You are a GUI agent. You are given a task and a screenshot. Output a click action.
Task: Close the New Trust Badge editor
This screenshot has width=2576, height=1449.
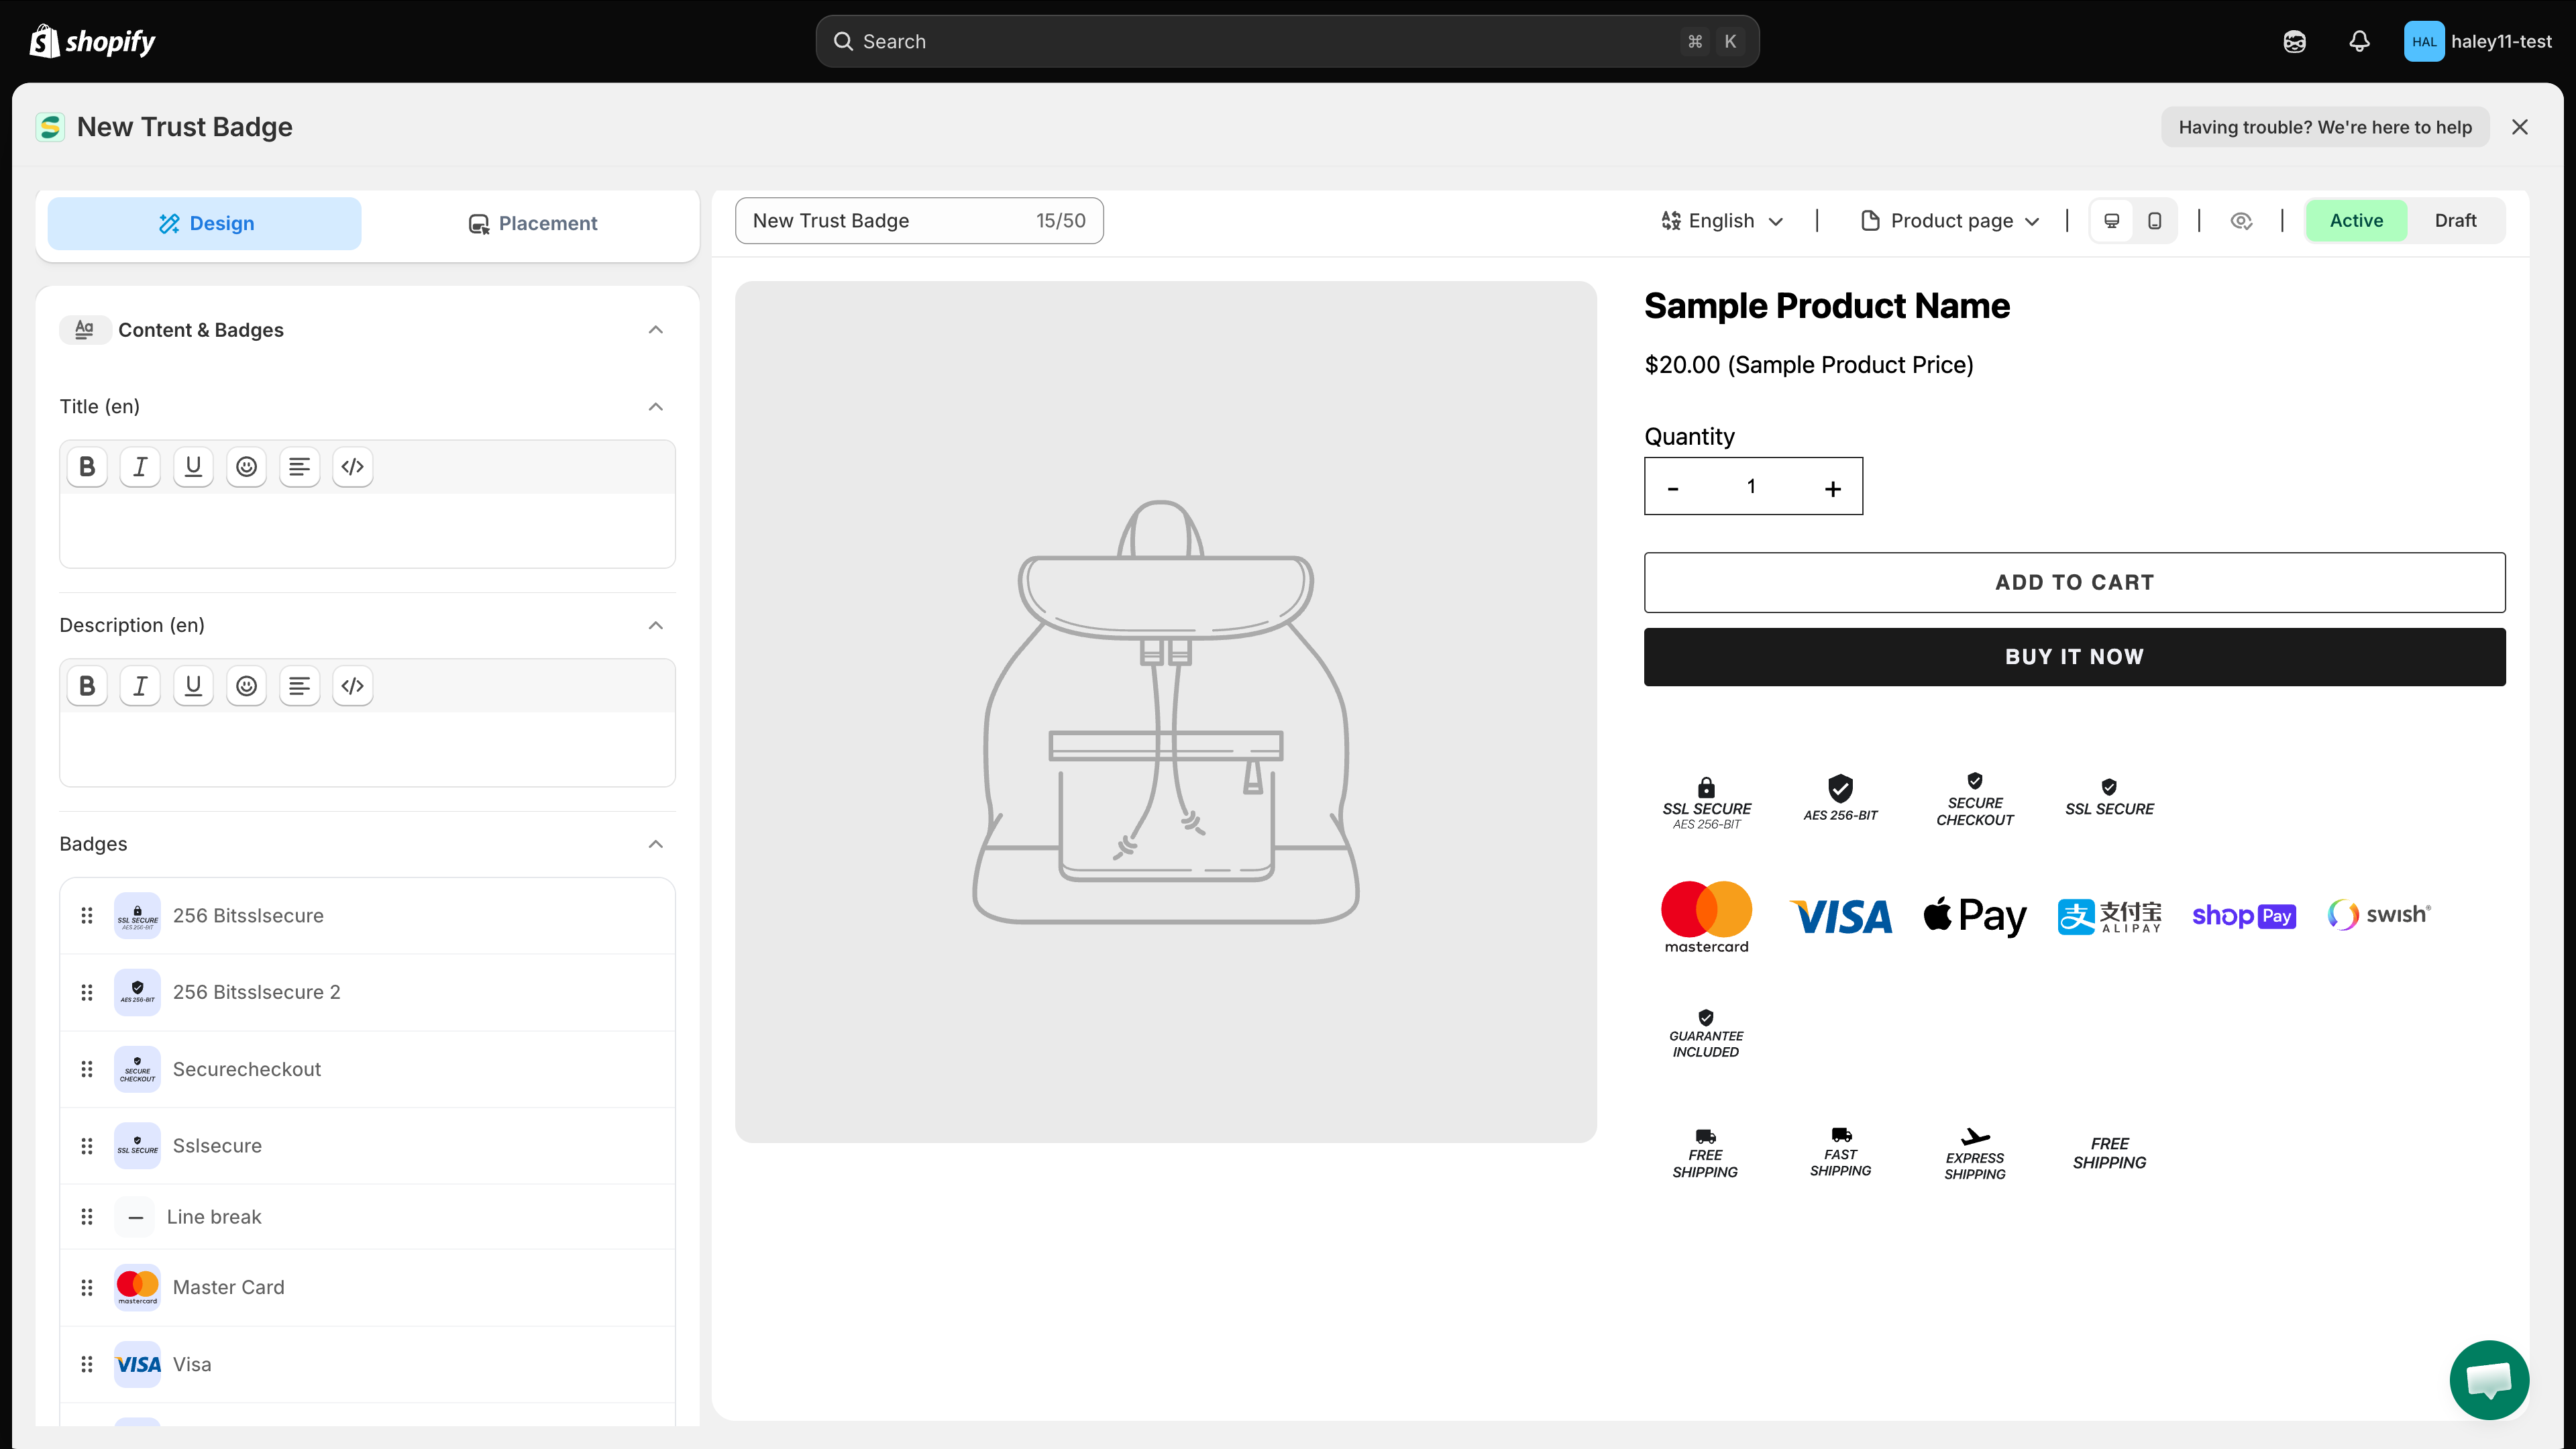[x=2519, y=127]
